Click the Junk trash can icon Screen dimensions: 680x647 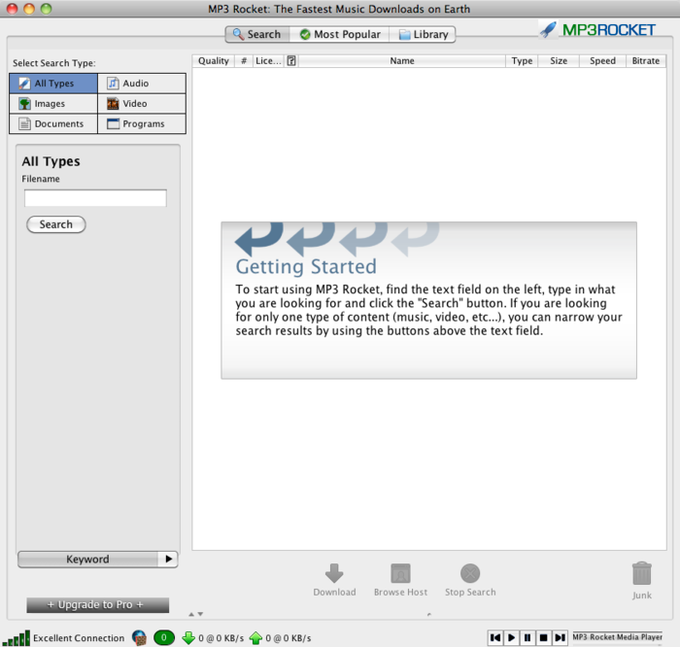tap(642, 573)
